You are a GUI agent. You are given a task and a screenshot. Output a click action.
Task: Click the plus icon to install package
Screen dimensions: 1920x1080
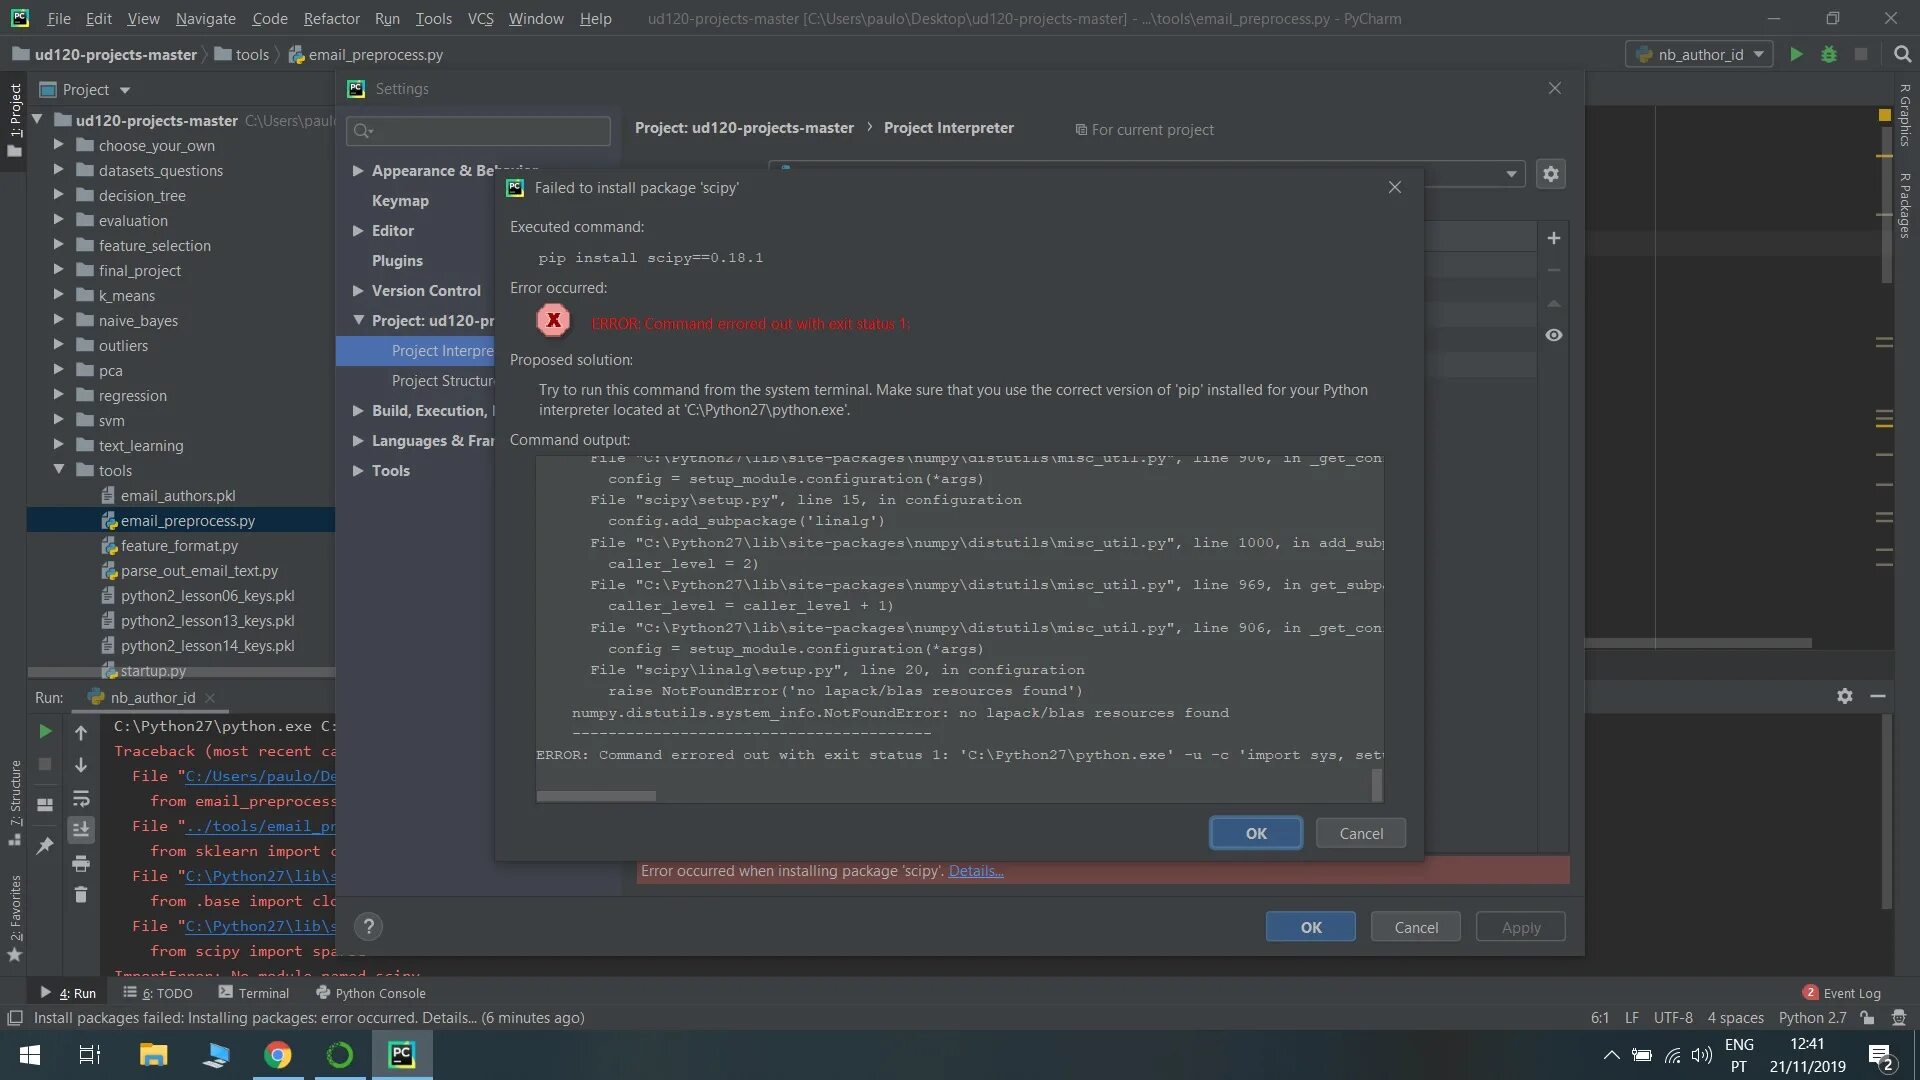1553,238
